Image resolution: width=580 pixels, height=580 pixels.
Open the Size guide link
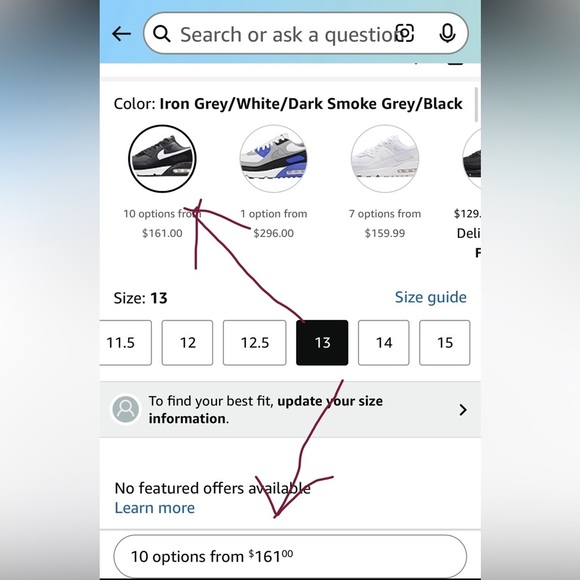[431, 297]
